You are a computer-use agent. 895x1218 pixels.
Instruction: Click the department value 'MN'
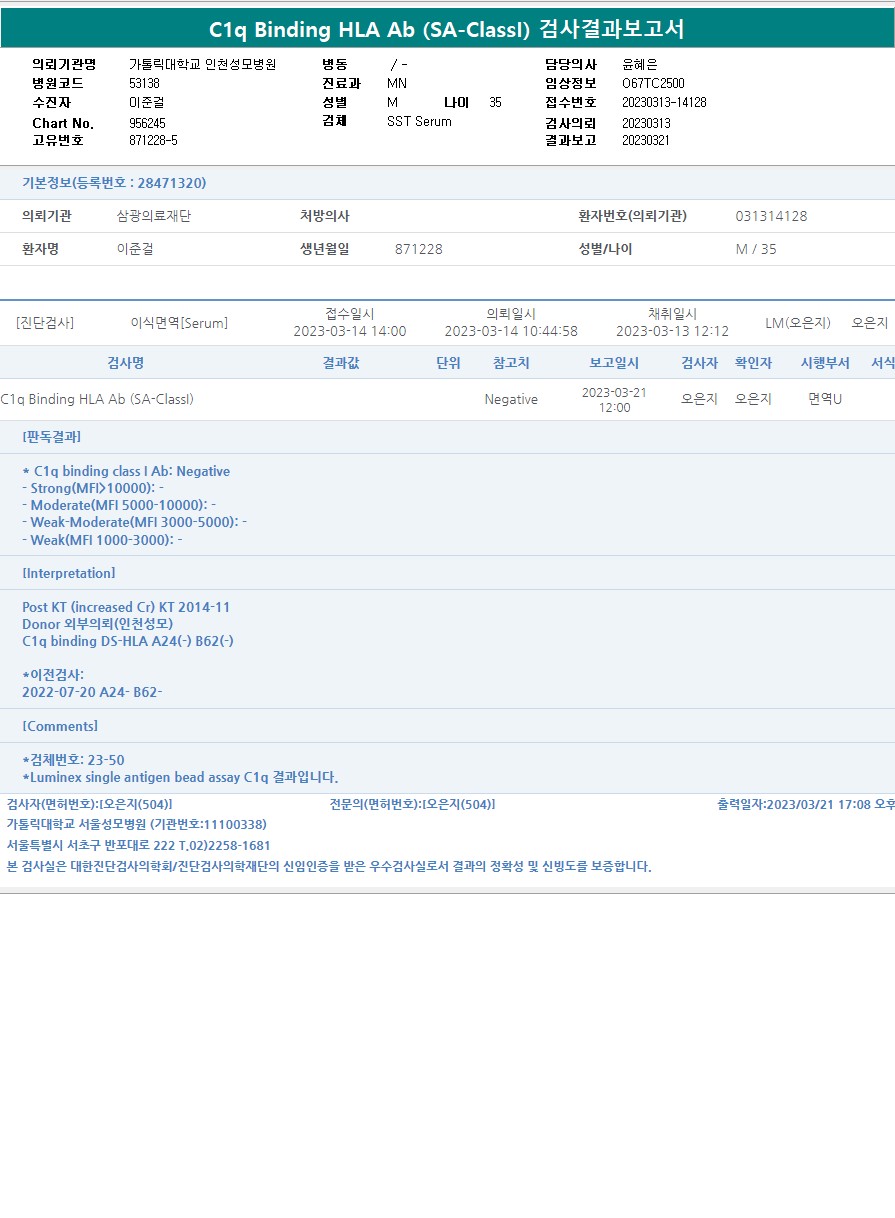point(397,83)
